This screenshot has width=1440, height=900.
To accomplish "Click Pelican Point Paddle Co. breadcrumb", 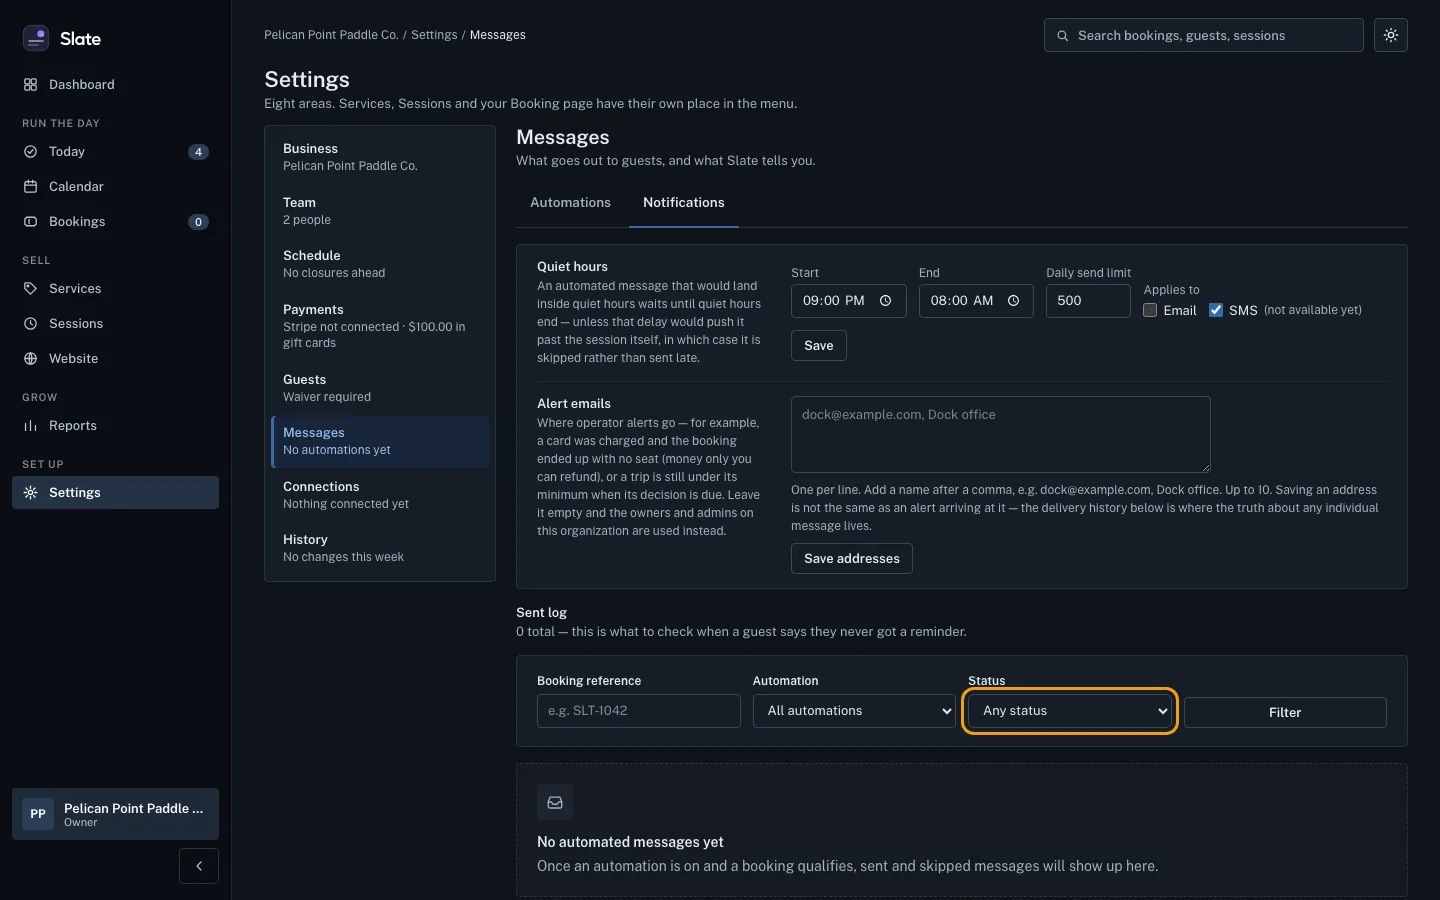I will (331, 35).
